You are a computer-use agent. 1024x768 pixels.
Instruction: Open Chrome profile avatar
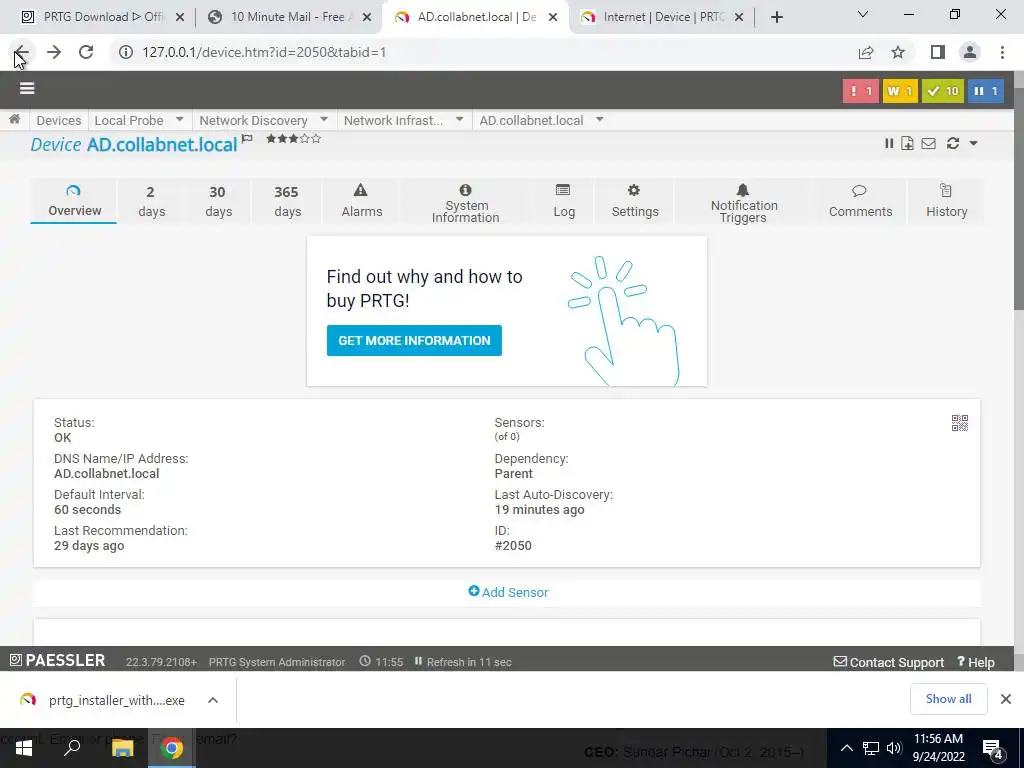coord(970,52)
